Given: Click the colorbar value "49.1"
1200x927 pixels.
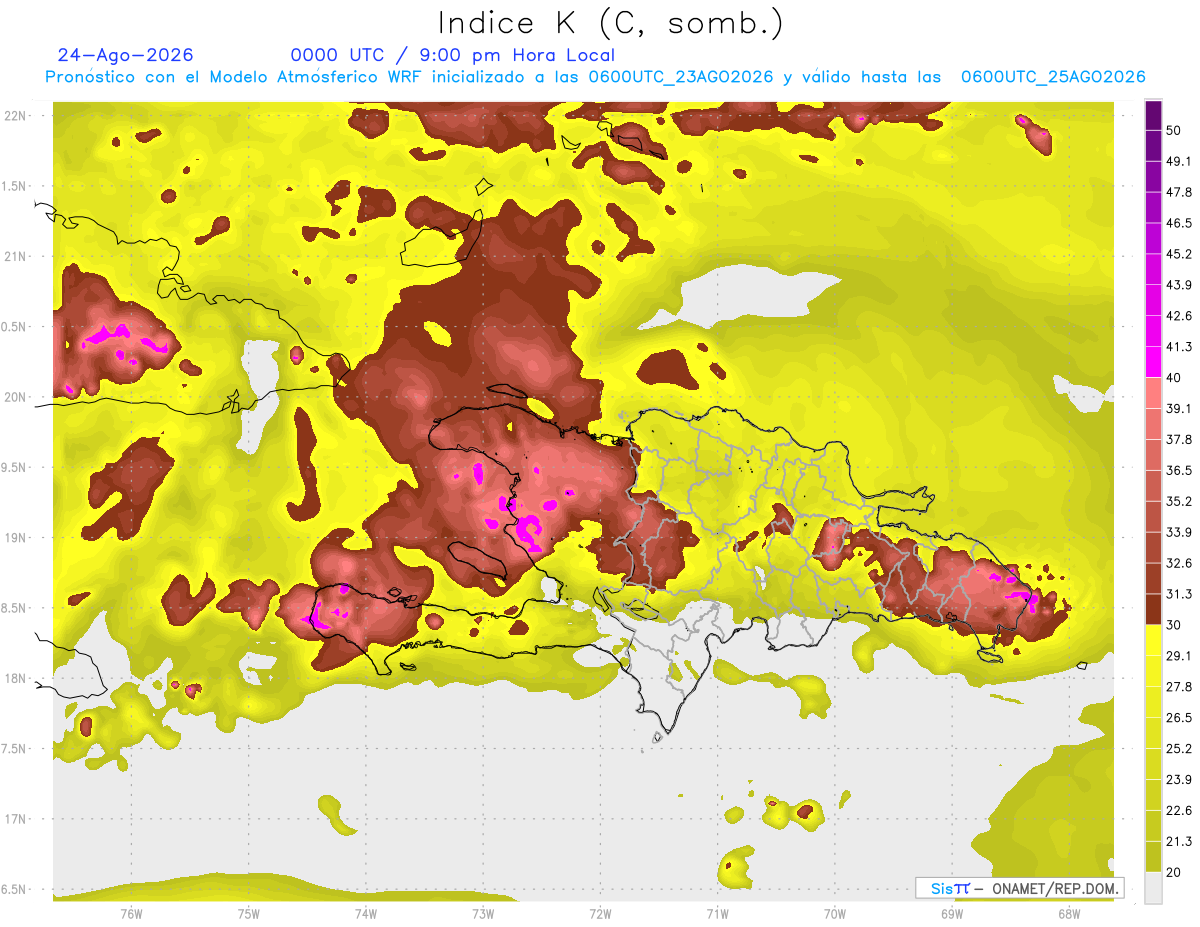Looking at the screenshot, I should coord(1178,161).
